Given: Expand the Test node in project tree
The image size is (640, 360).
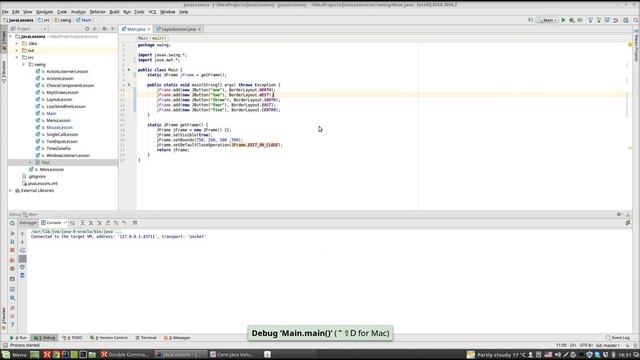Looking at the screenshot, I should pos(30,162).
